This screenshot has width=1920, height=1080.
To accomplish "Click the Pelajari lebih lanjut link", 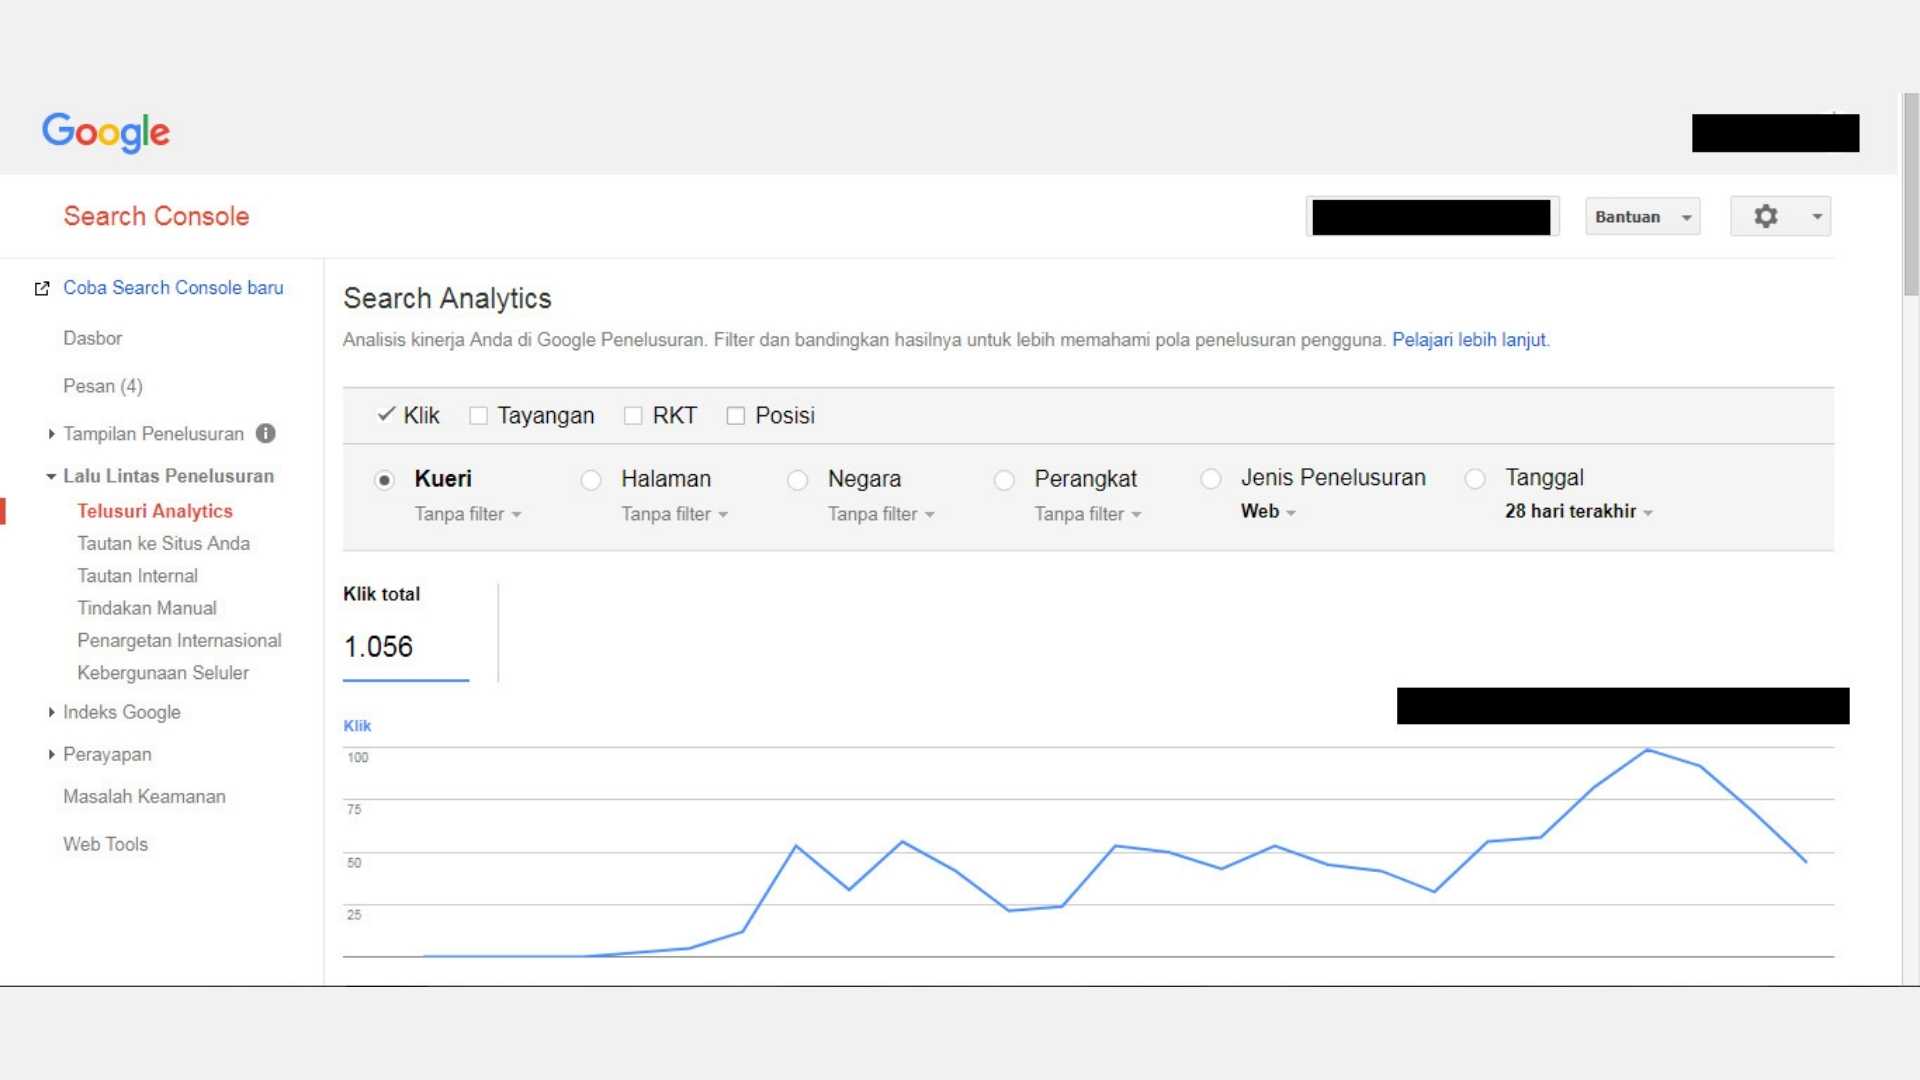I will pyautogui.click(x=1469, y=339).
